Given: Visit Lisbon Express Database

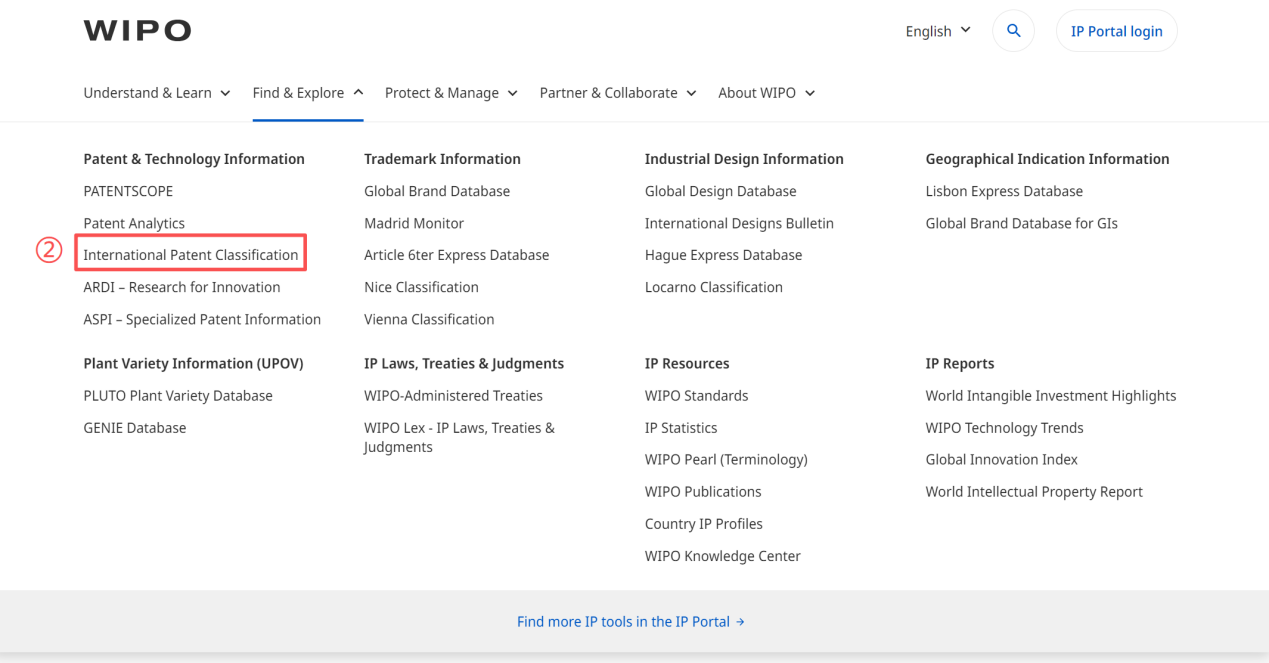Looking at the screenshot, I should click(1004, 191).
